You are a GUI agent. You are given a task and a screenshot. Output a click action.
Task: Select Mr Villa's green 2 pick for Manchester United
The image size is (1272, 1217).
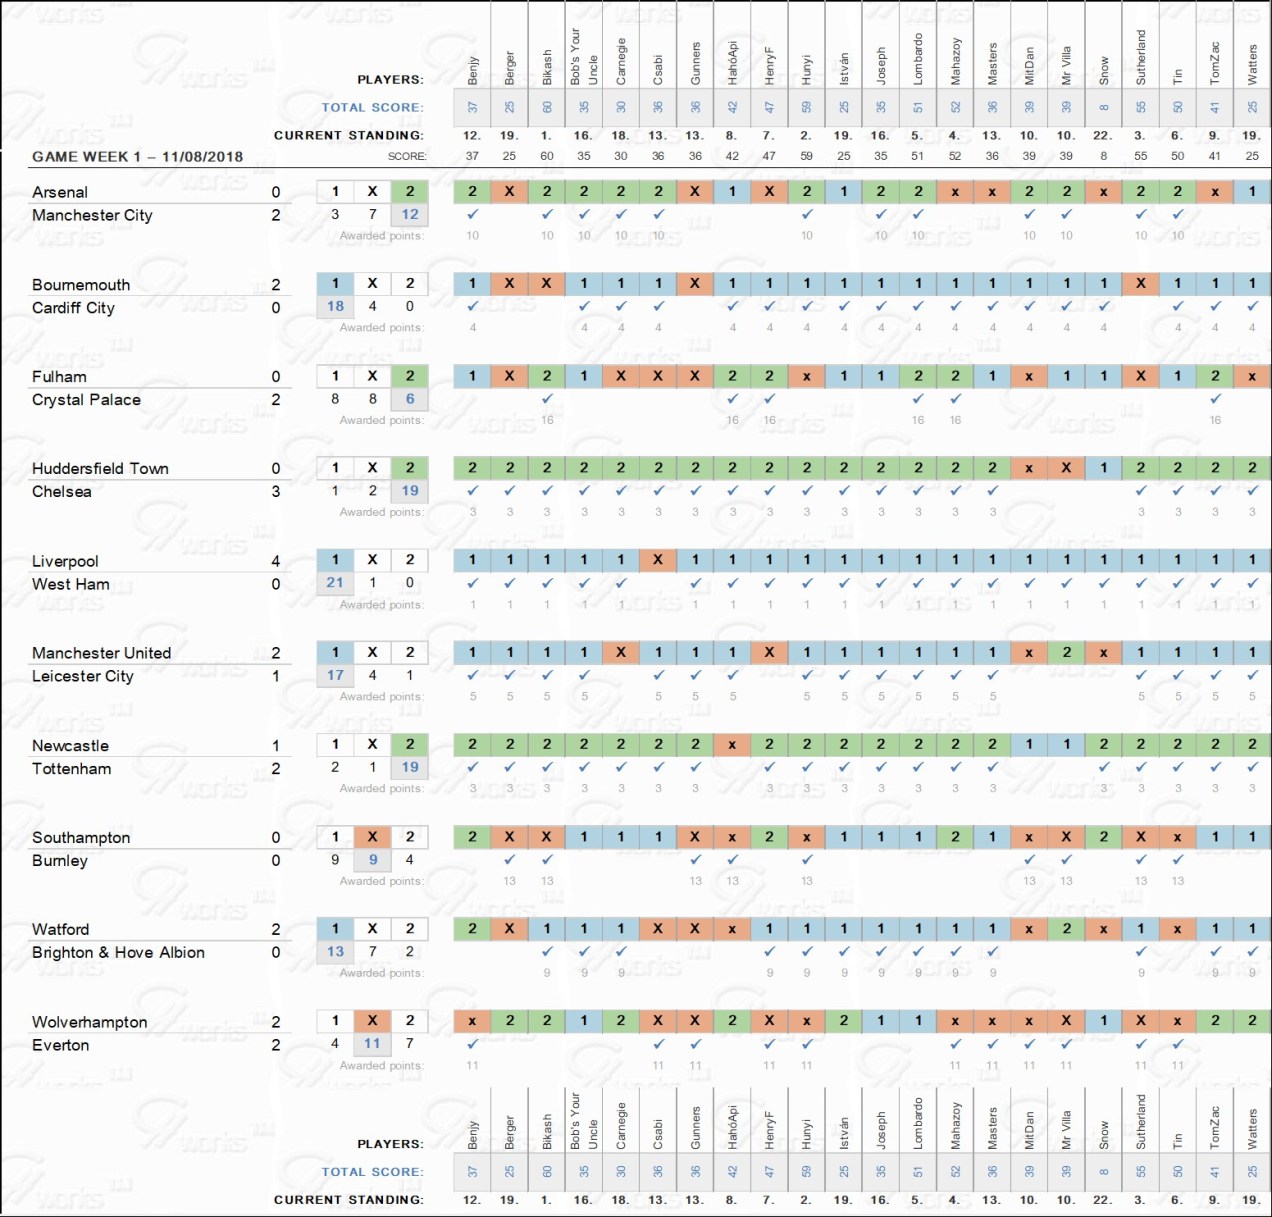pyautogui.click(x=1067, y=652)
